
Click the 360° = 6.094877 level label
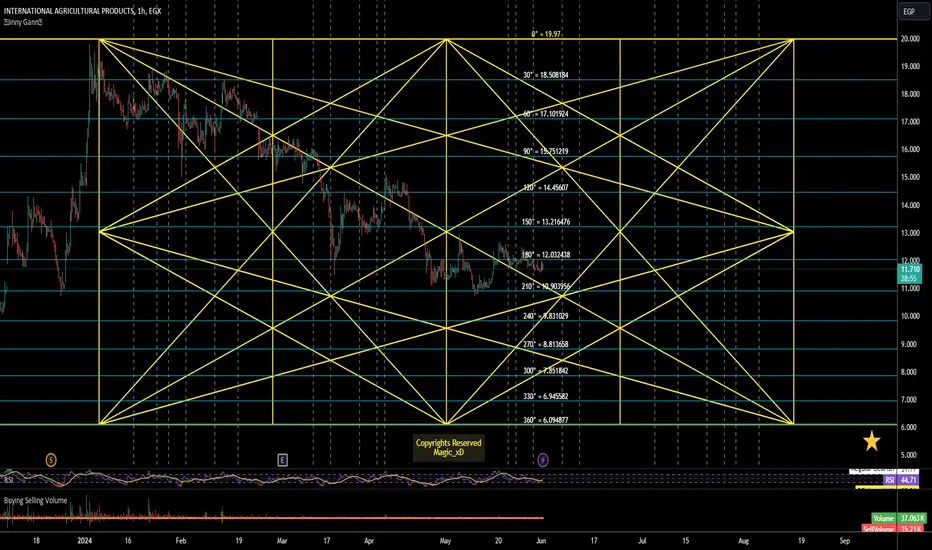click(x=546, y=420)
